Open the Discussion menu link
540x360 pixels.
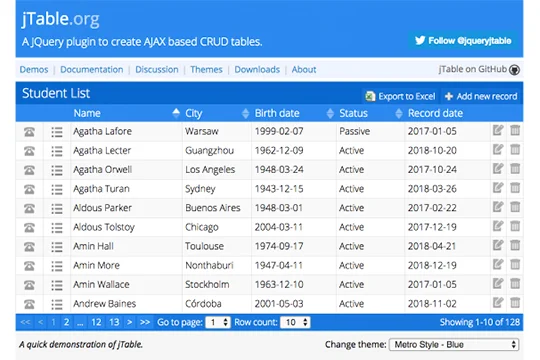157,70
